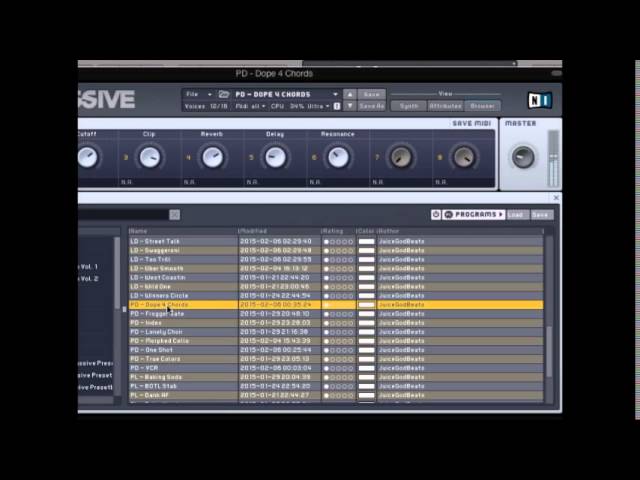Click the Native Instruments NI logo
The height and width of the screenshot is (480, 640).
(540, 100)
